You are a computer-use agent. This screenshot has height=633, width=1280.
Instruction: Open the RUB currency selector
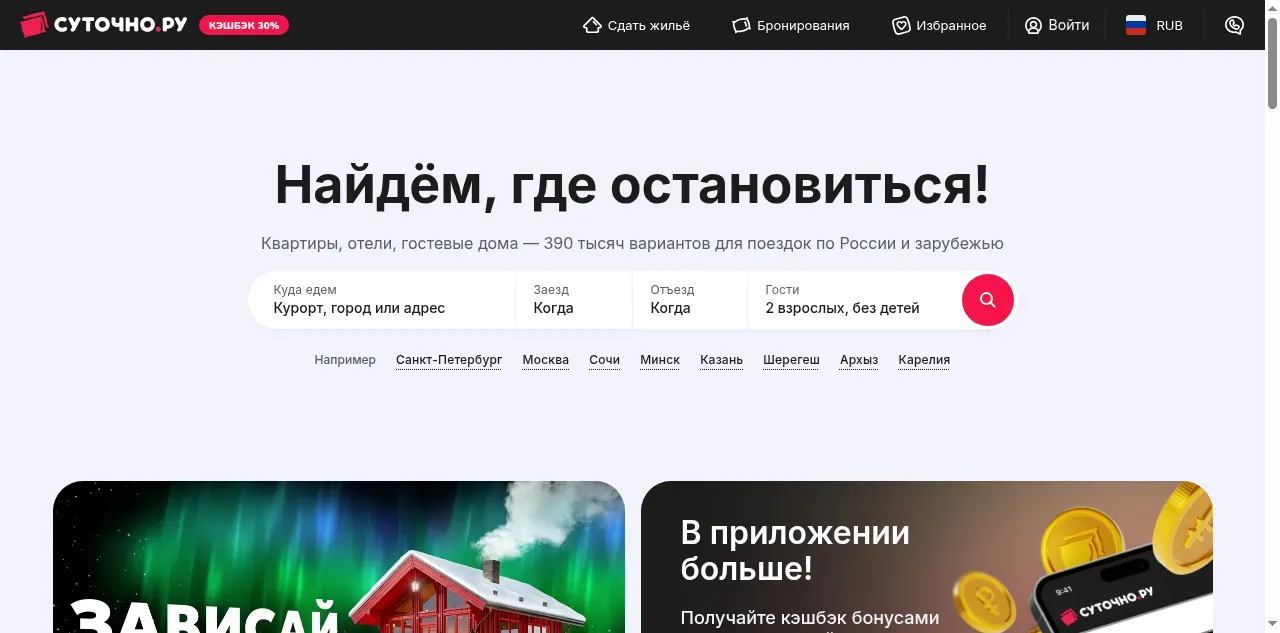1169,26
